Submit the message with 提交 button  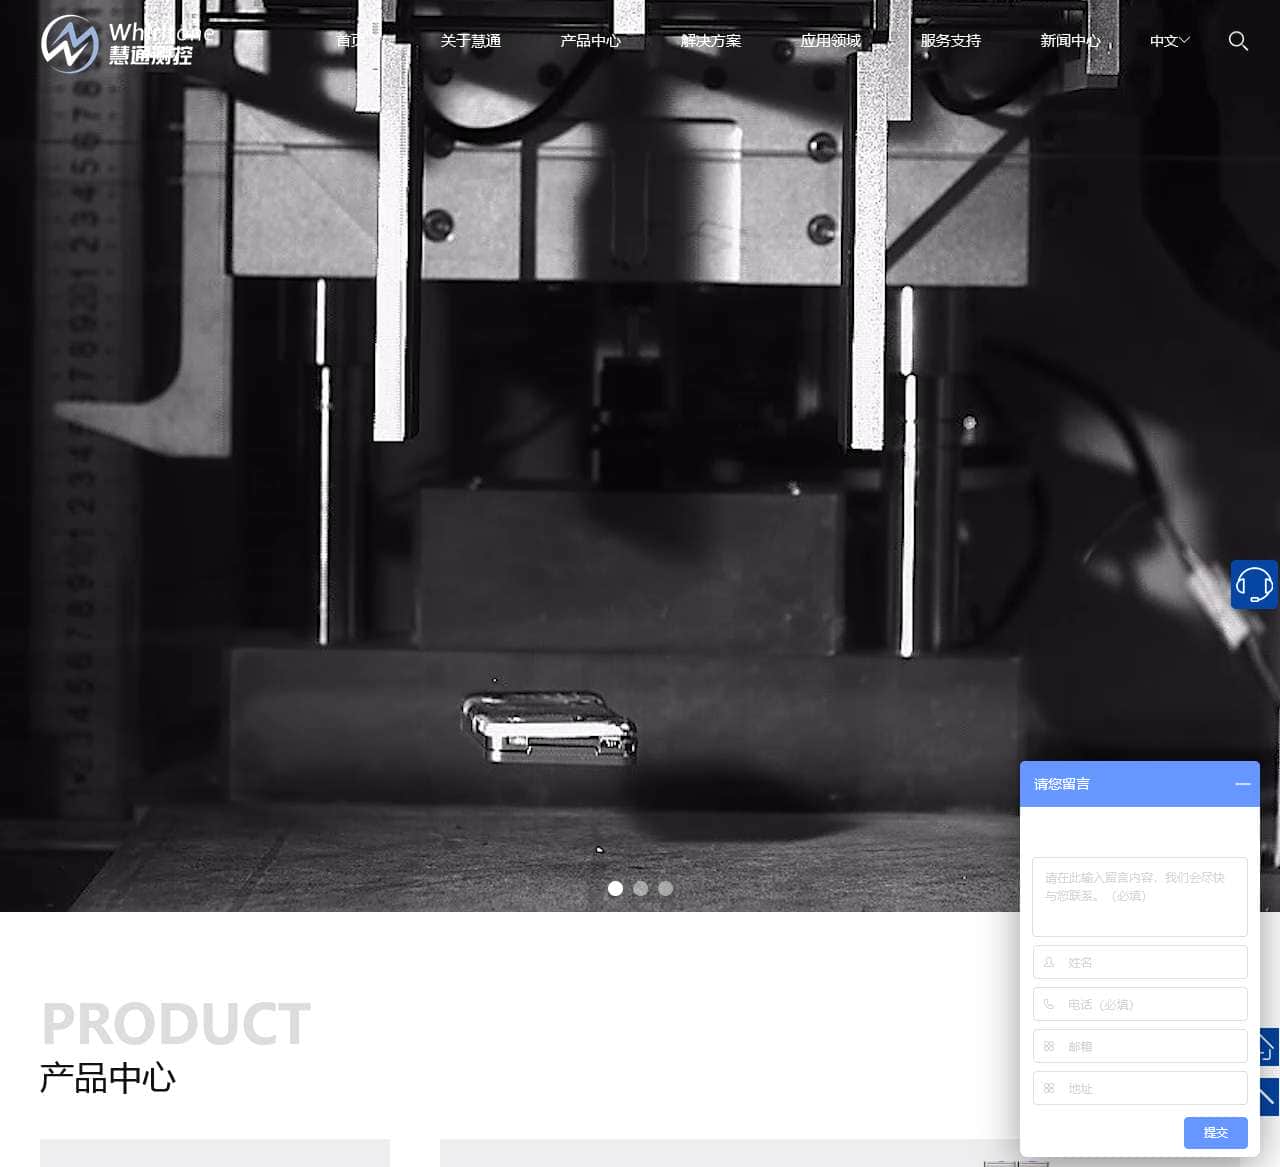click(x=1216, y=1132)
